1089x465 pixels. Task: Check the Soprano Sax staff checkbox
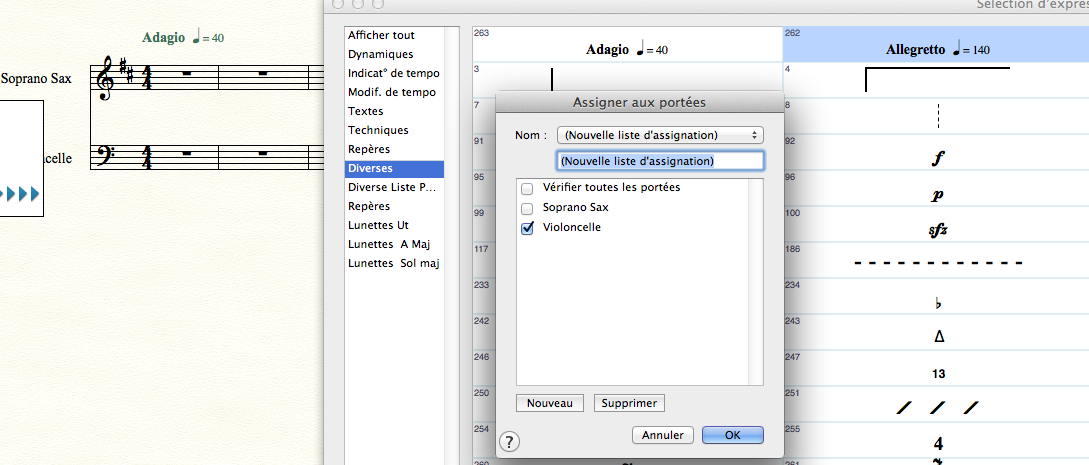[x=527, y=208]
